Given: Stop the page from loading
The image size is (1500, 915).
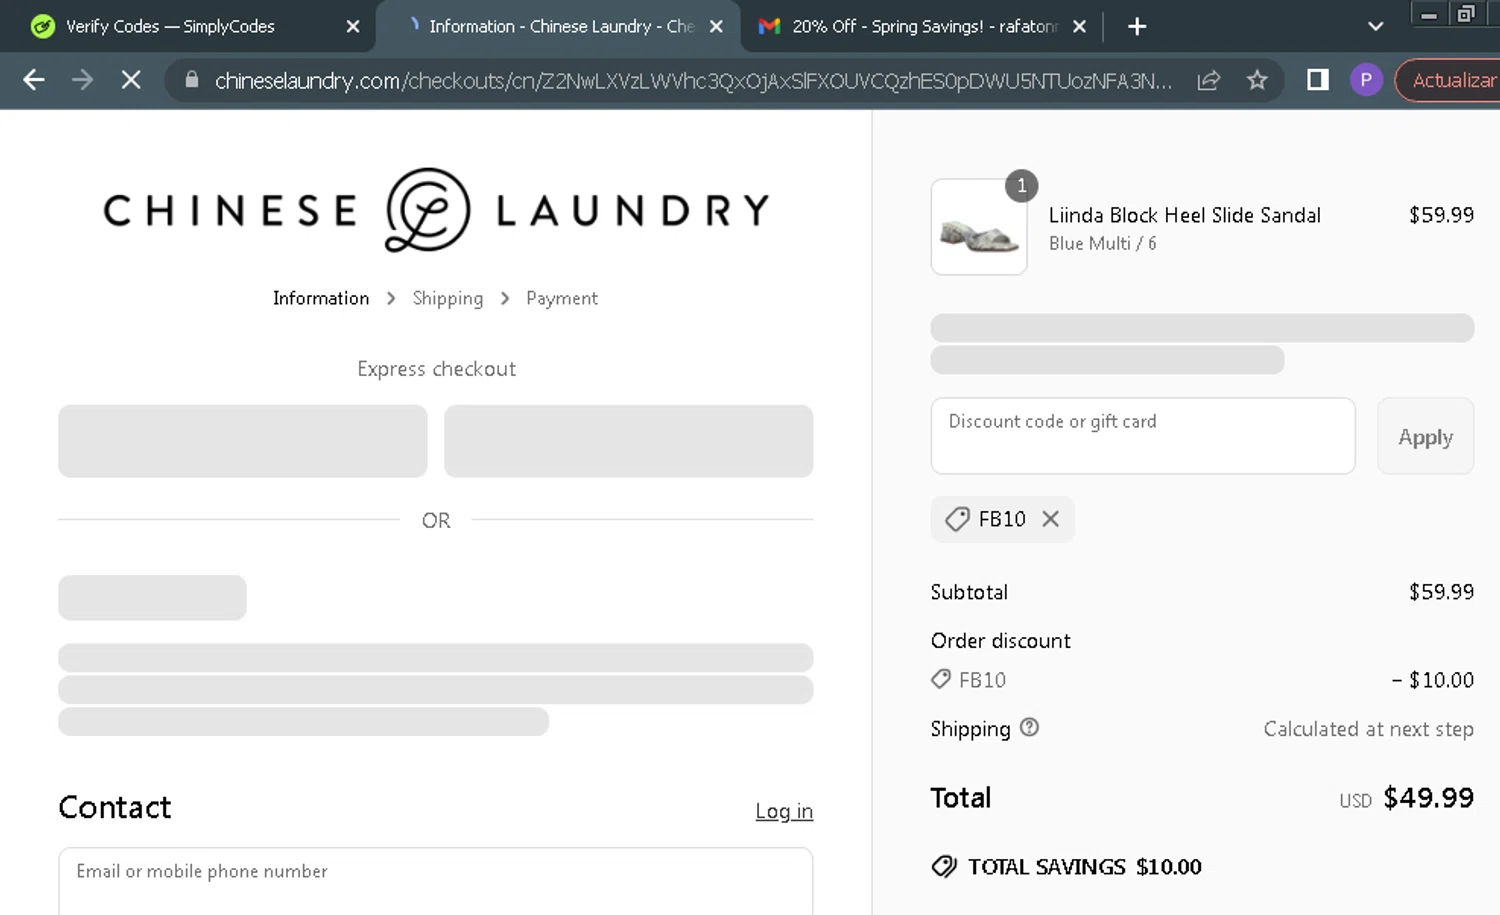Looking at the screenshot, I should pyautogui.click(x=131, y=80).
